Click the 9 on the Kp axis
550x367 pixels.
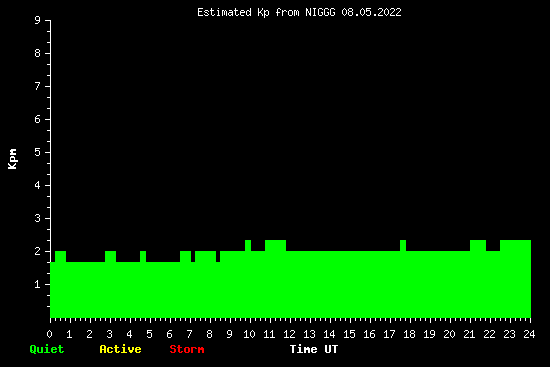click(x=38, y=20)
